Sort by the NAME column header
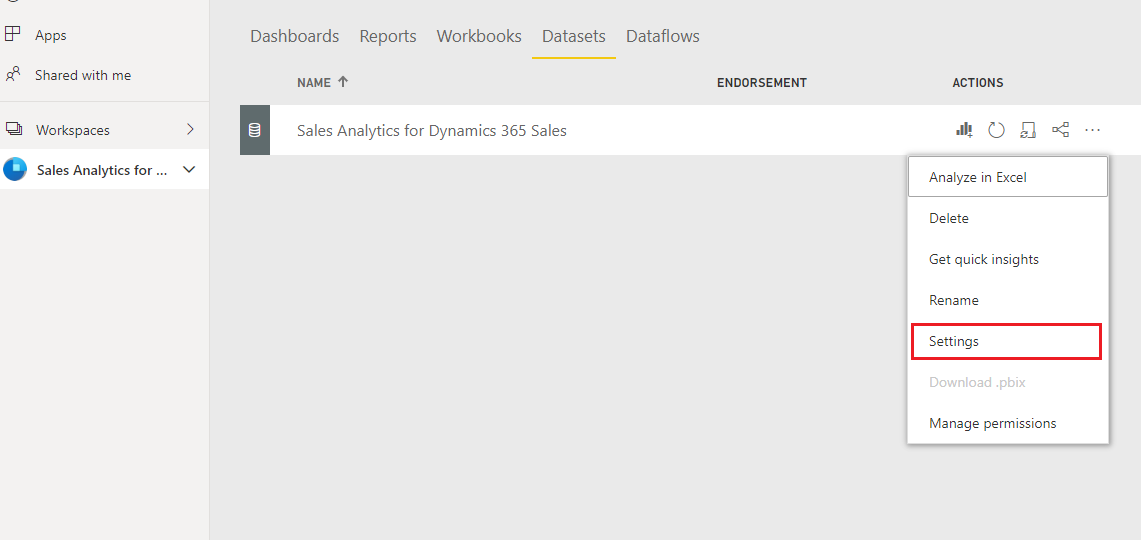 [x=314, y=83]
